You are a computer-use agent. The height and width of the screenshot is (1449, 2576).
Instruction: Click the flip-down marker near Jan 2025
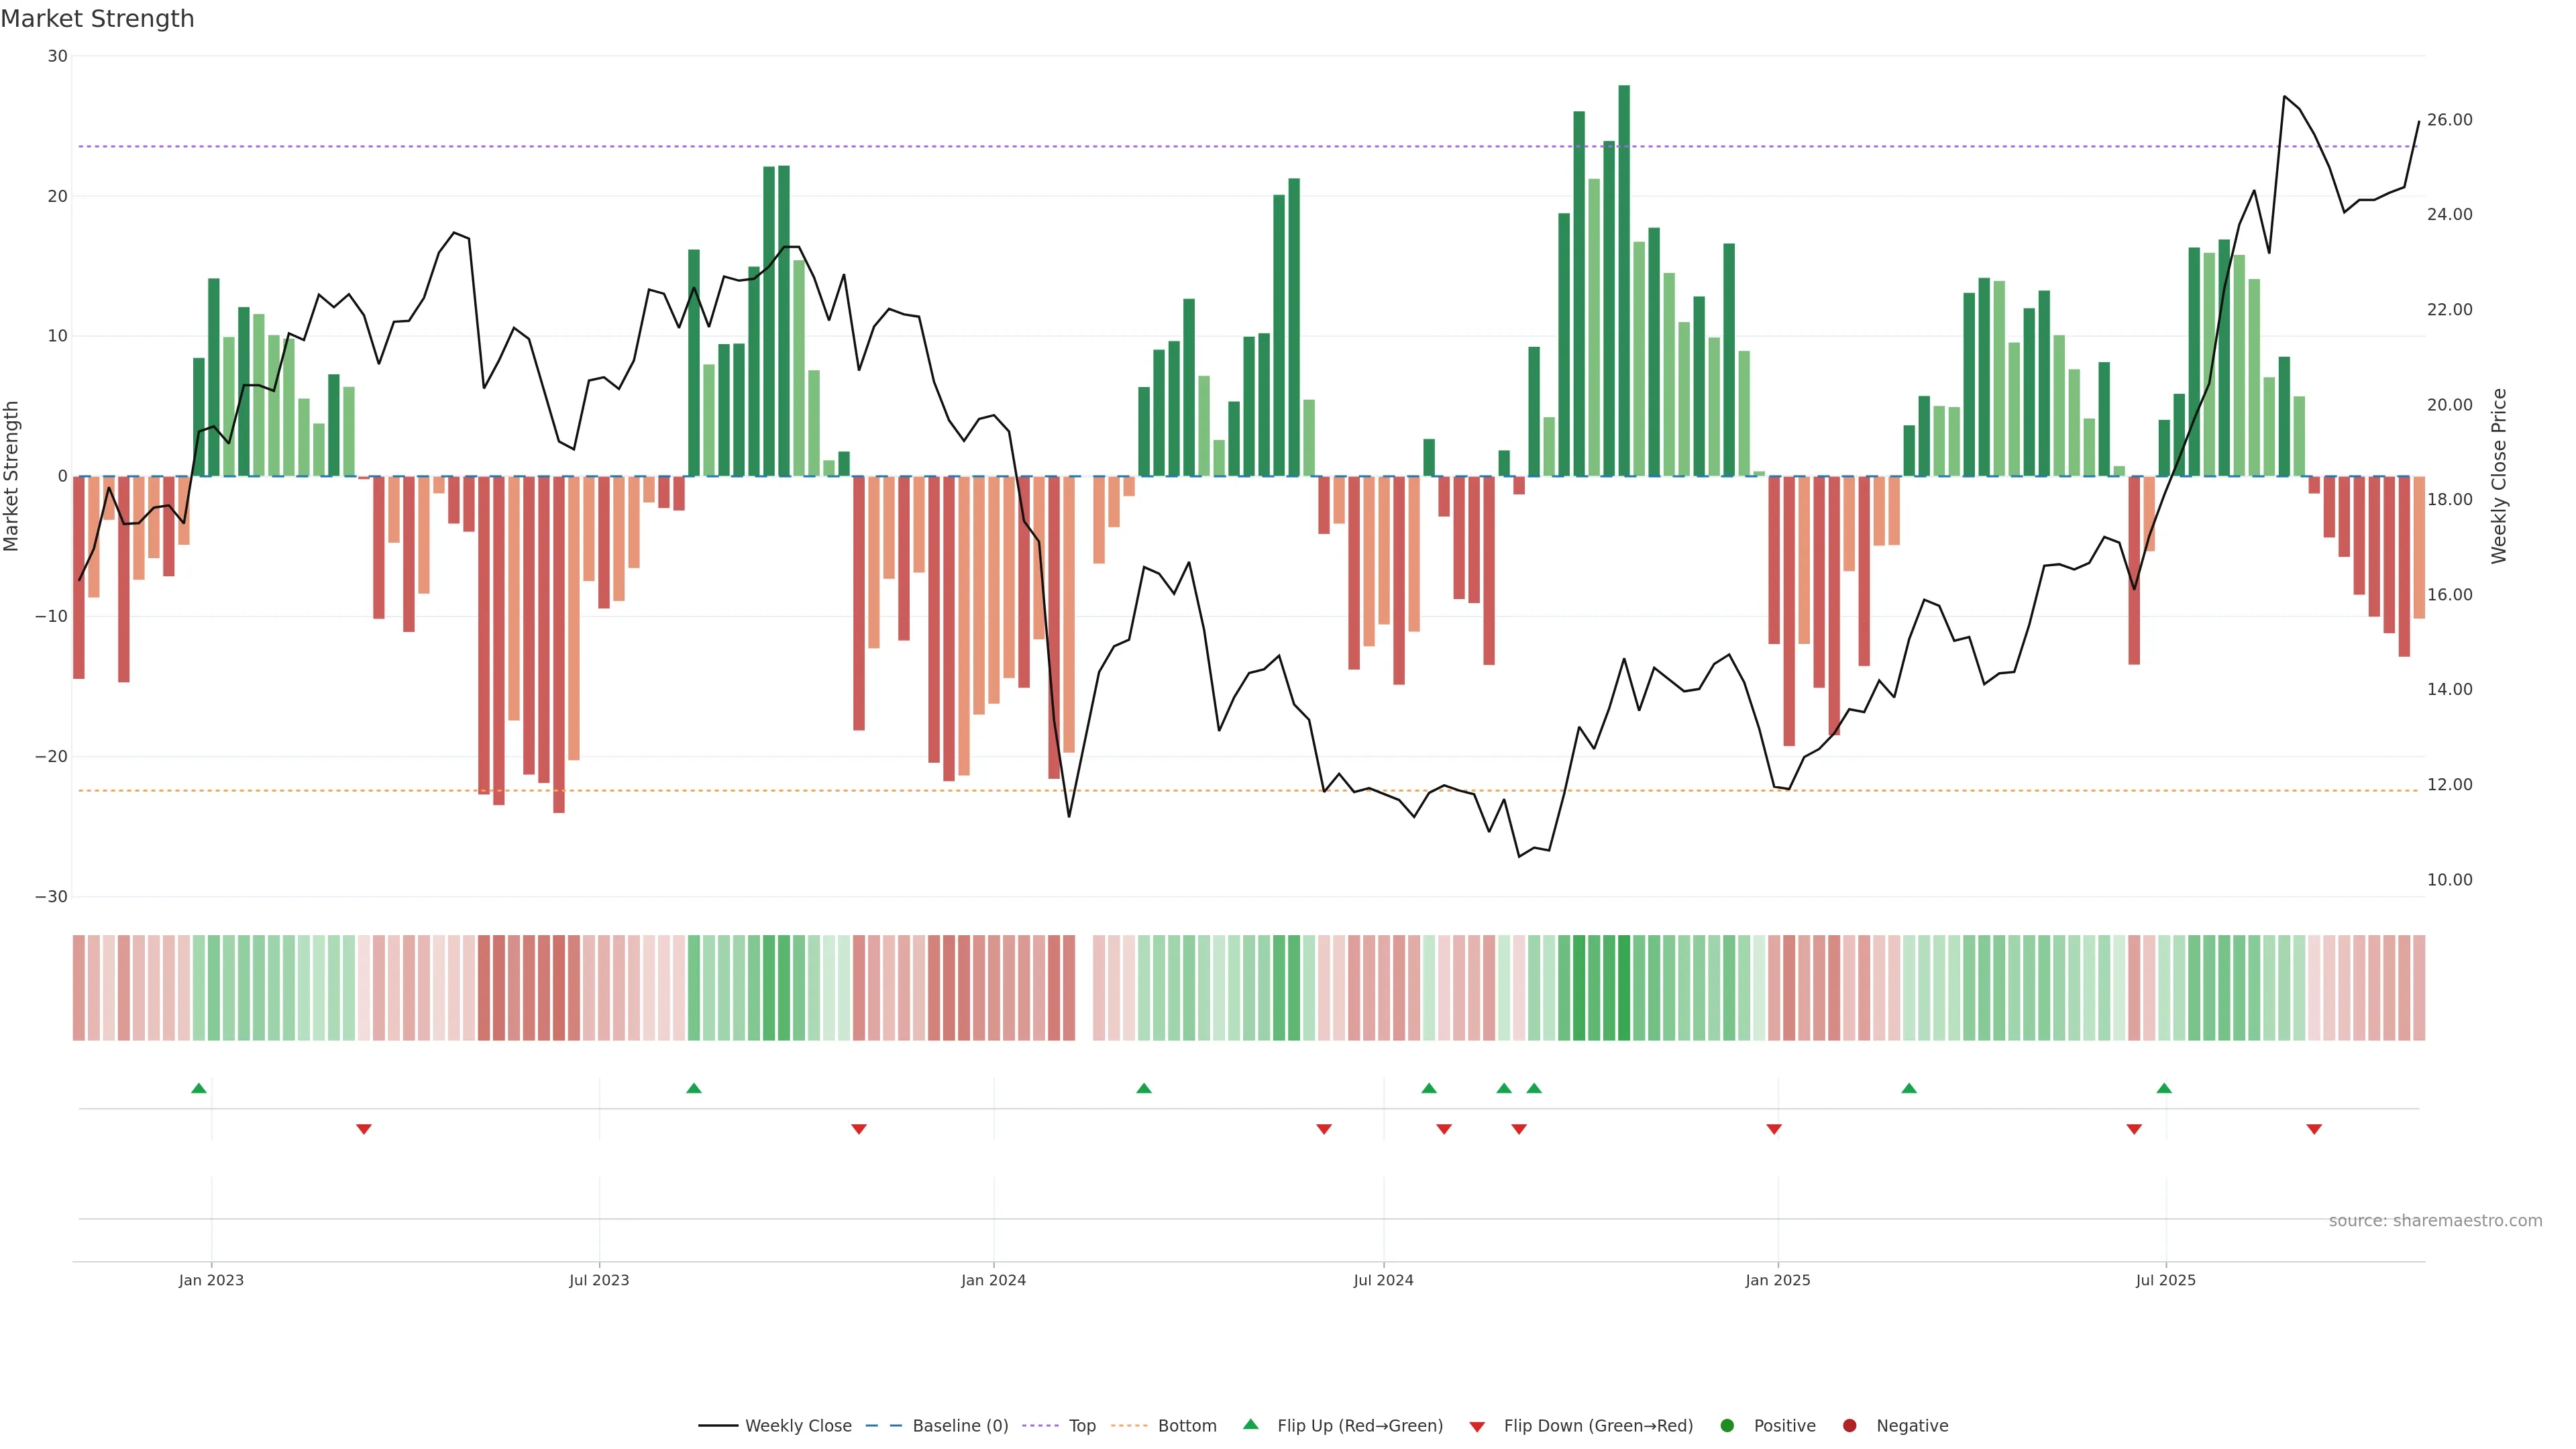1774,1129
